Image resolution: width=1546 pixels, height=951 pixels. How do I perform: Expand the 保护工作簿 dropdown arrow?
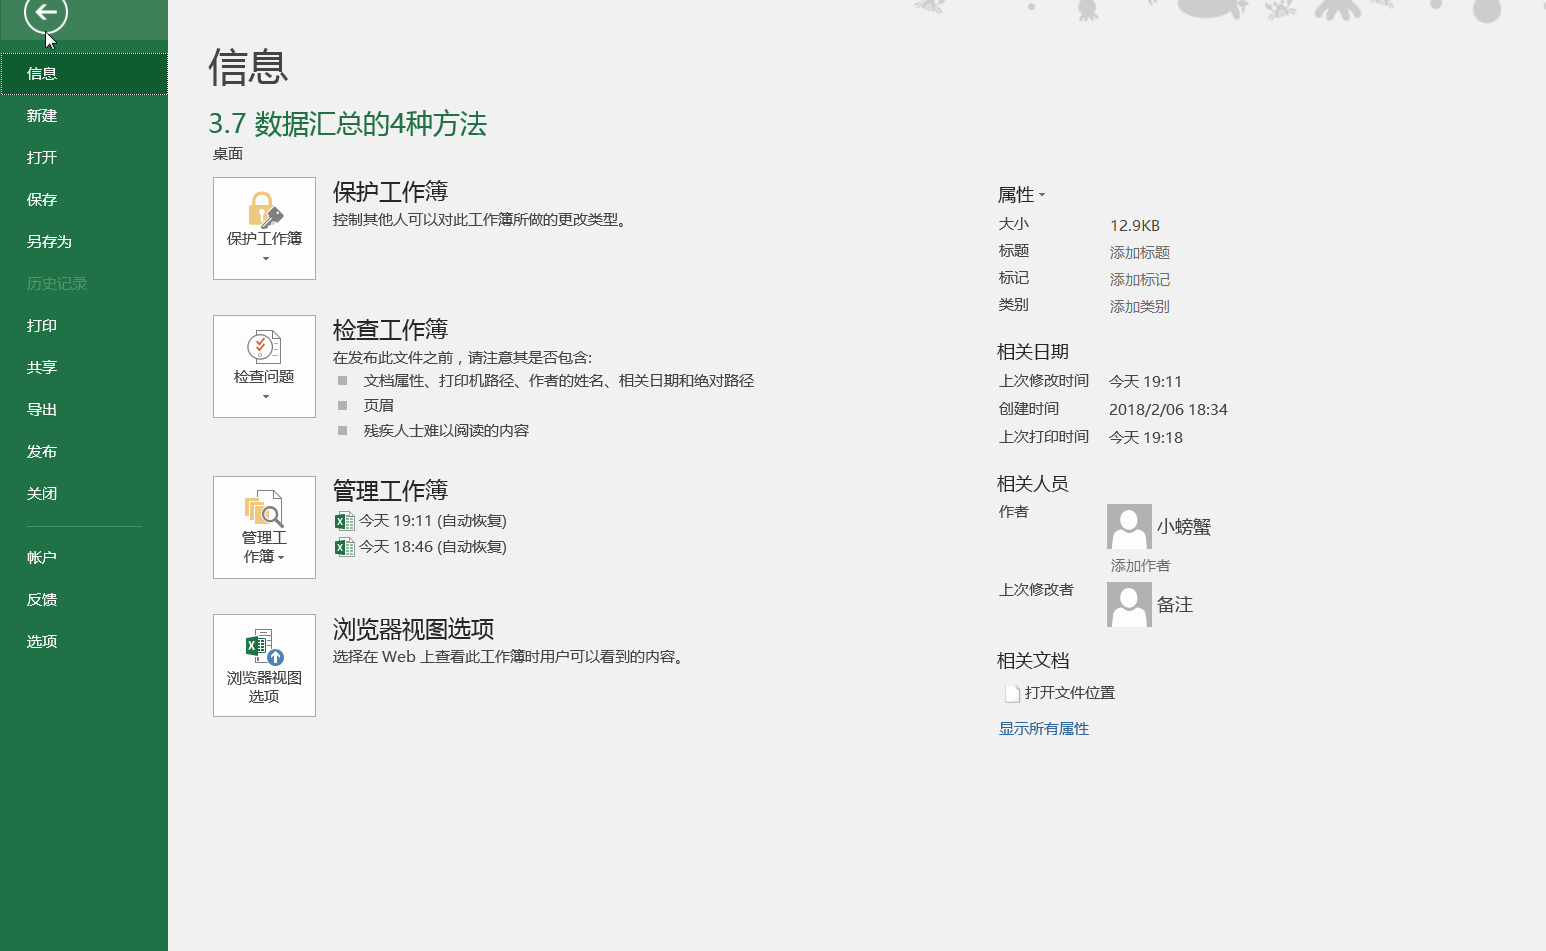point(264,259)
